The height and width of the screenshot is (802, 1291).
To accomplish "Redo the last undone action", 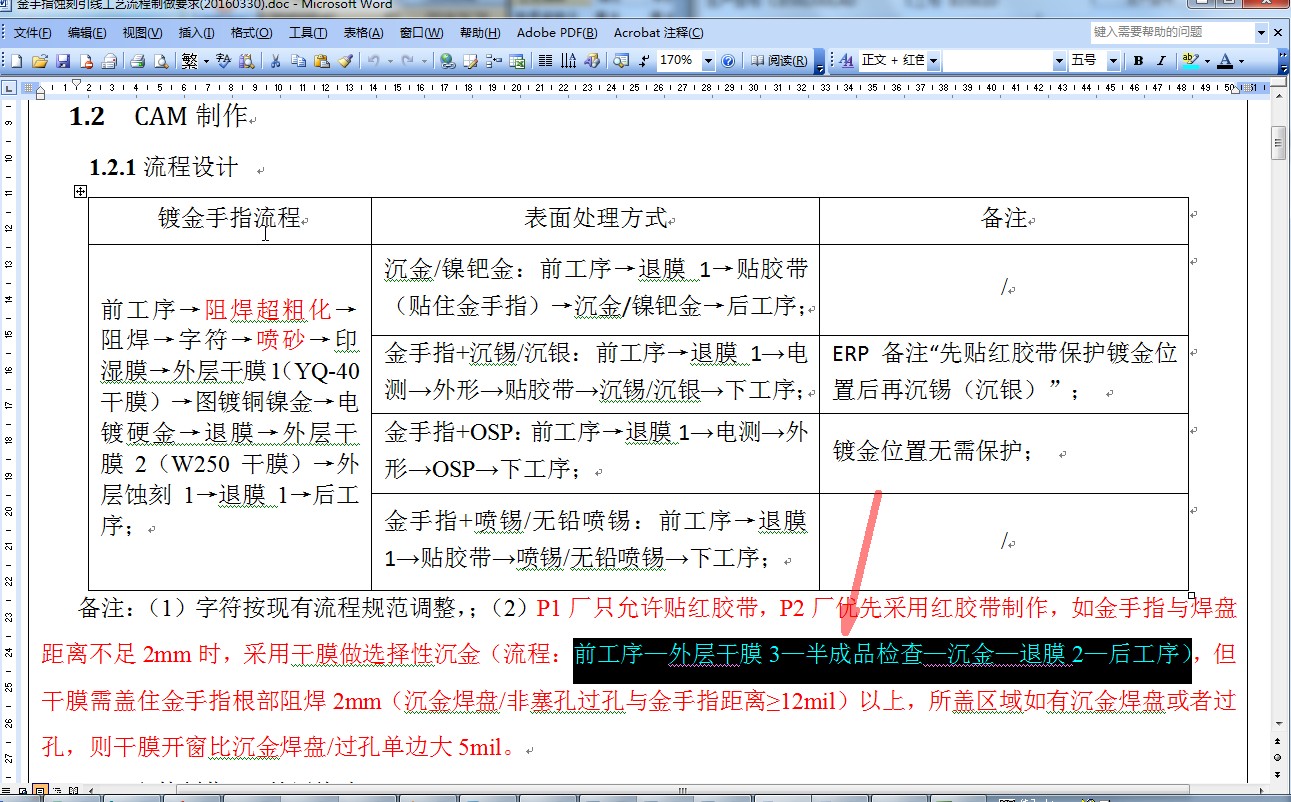I will click(x=408, y=61).
